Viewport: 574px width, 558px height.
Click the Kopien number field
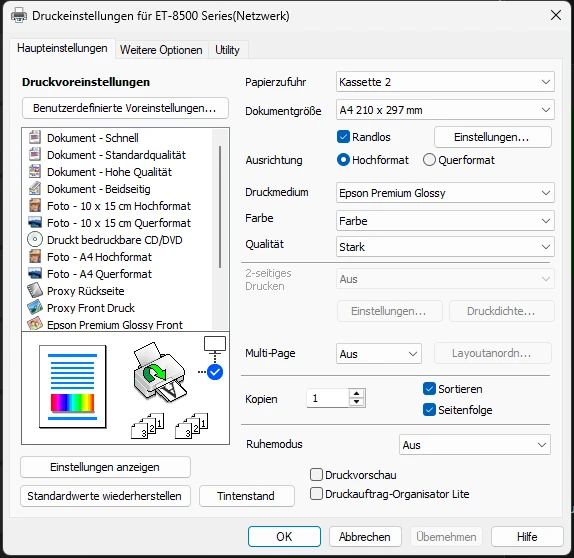coord(328,398)
